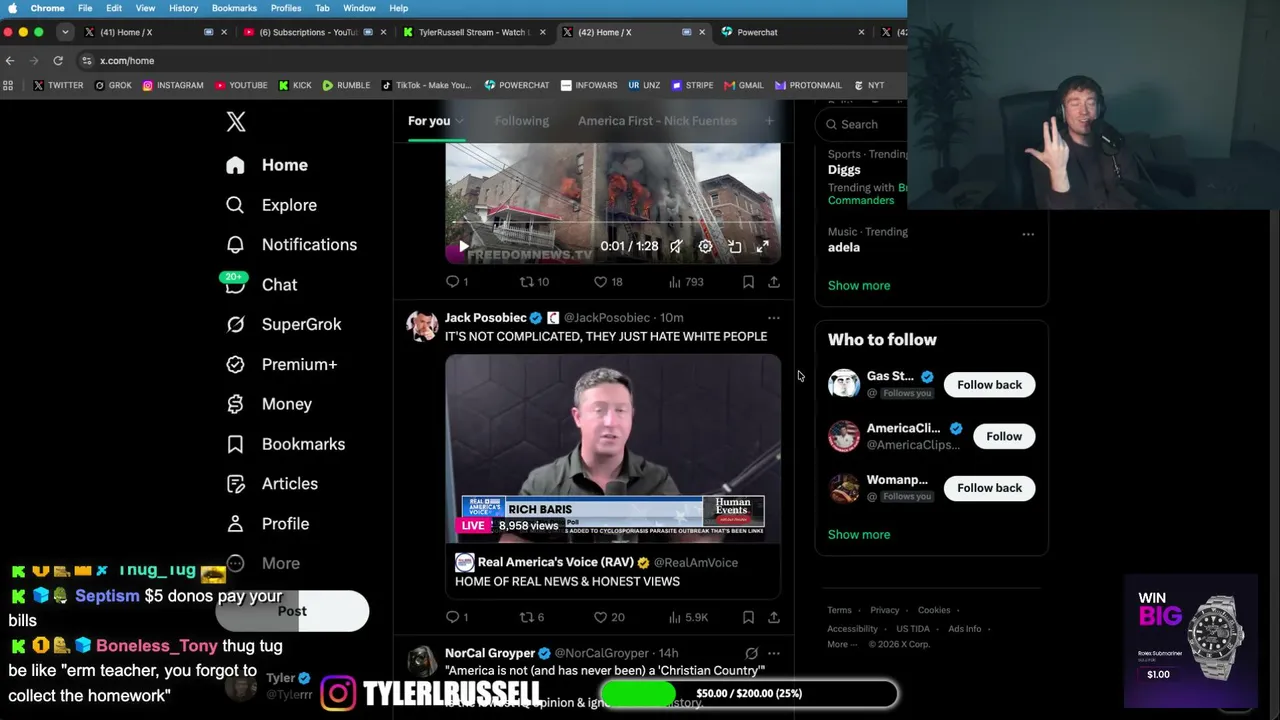Screen dimensions: 1280x720
Task: Open the Privacy footer link
Action: [x=884, y=610]
